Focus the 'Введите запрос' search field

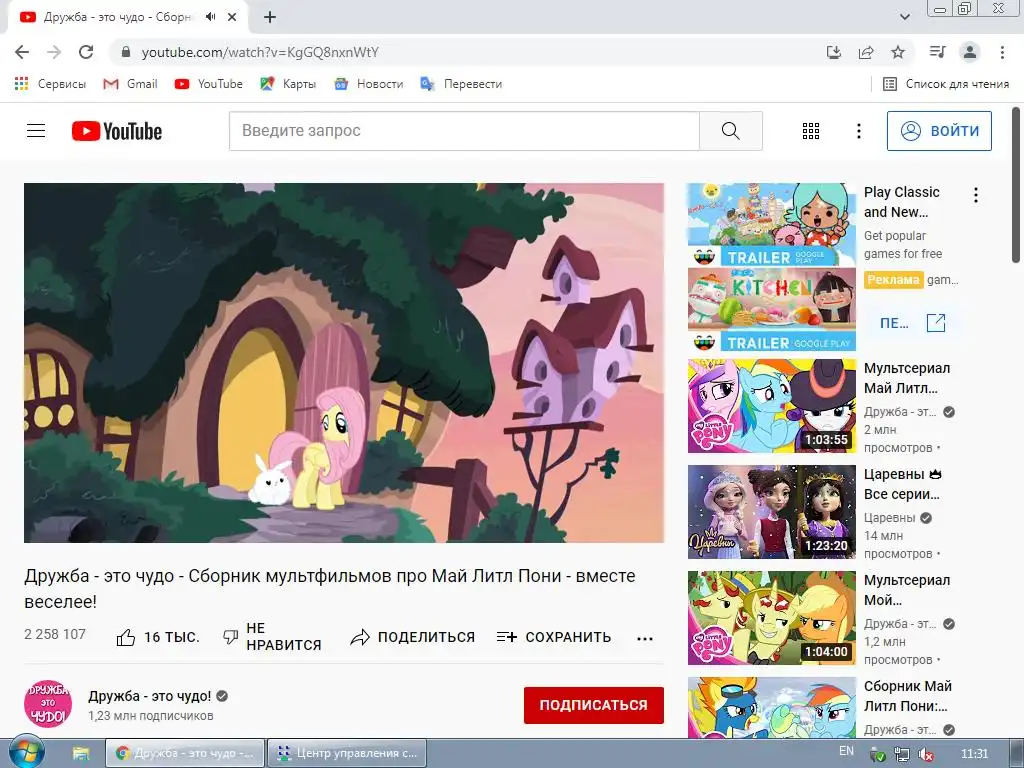(x=464, y=131)
